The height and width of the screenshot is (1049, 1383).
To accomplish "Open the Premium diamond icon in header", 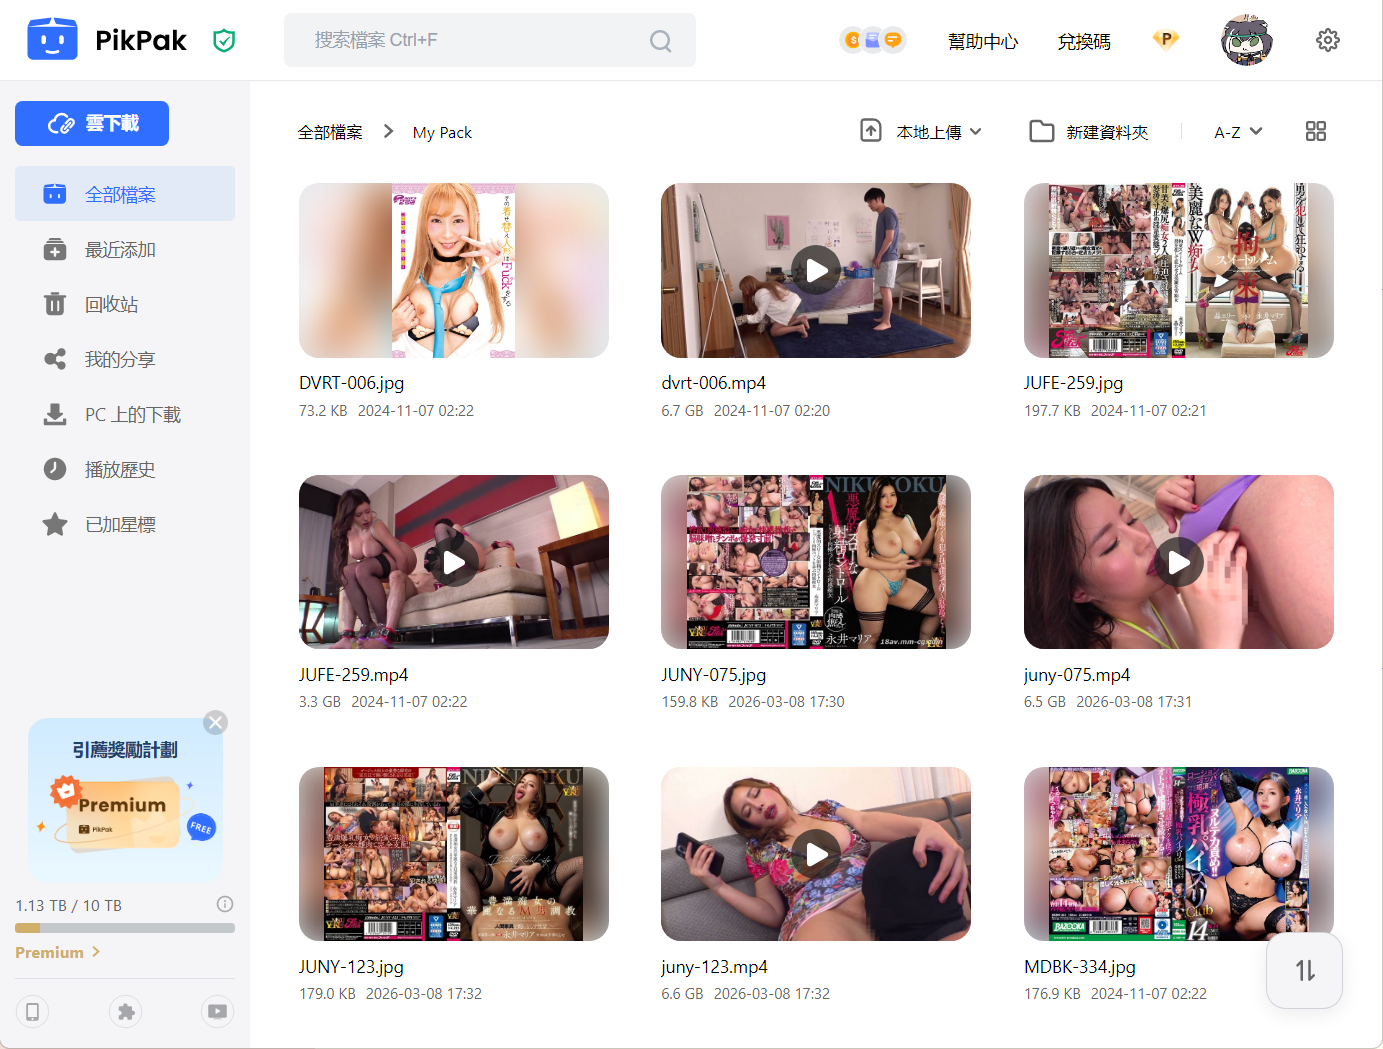I will tap(1165, 40).
